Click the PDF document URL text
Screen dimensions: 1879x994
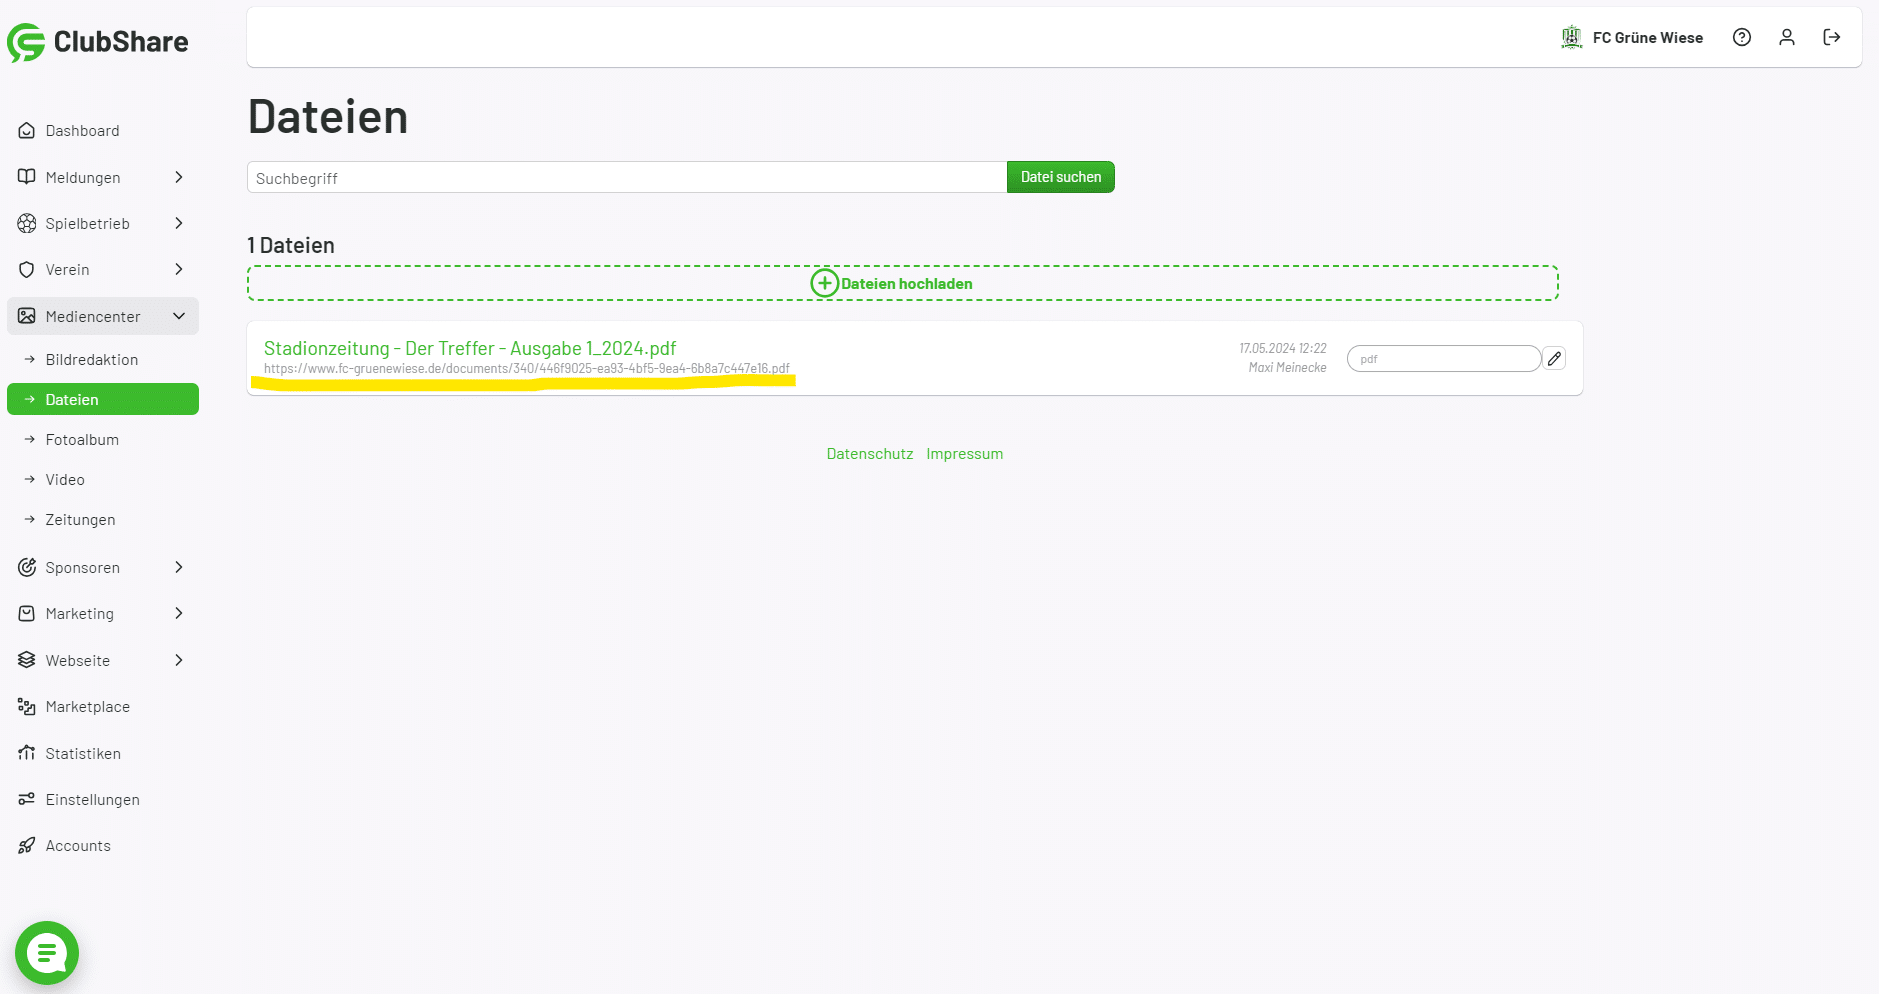coord(527,369)
